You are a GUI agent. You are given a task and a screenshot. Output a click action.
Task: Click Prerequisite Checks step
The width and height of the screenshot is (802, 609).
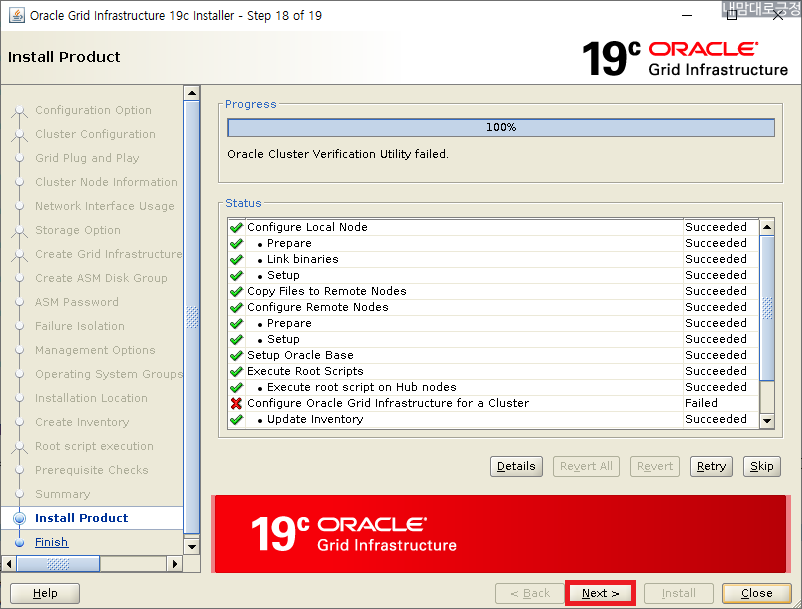[x=92, y=470]
